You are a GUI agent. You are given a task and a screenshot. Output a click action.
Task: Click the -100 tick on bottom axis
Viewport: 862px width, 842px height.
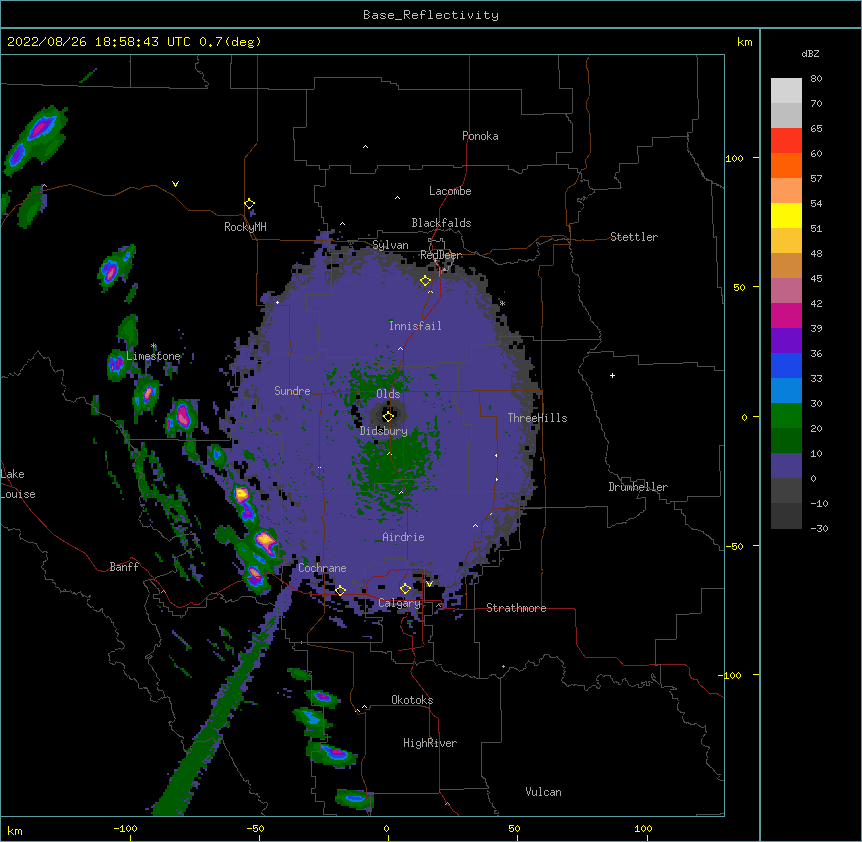125,828
